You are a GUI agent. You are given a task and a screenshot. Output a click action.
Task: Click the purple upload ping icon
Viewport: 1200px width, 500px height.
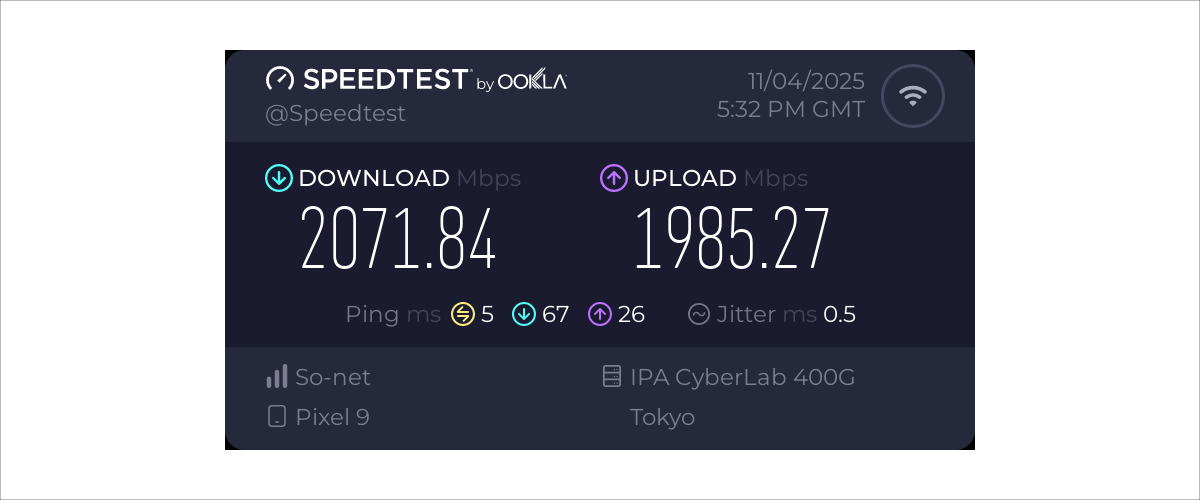pos(600,315)
